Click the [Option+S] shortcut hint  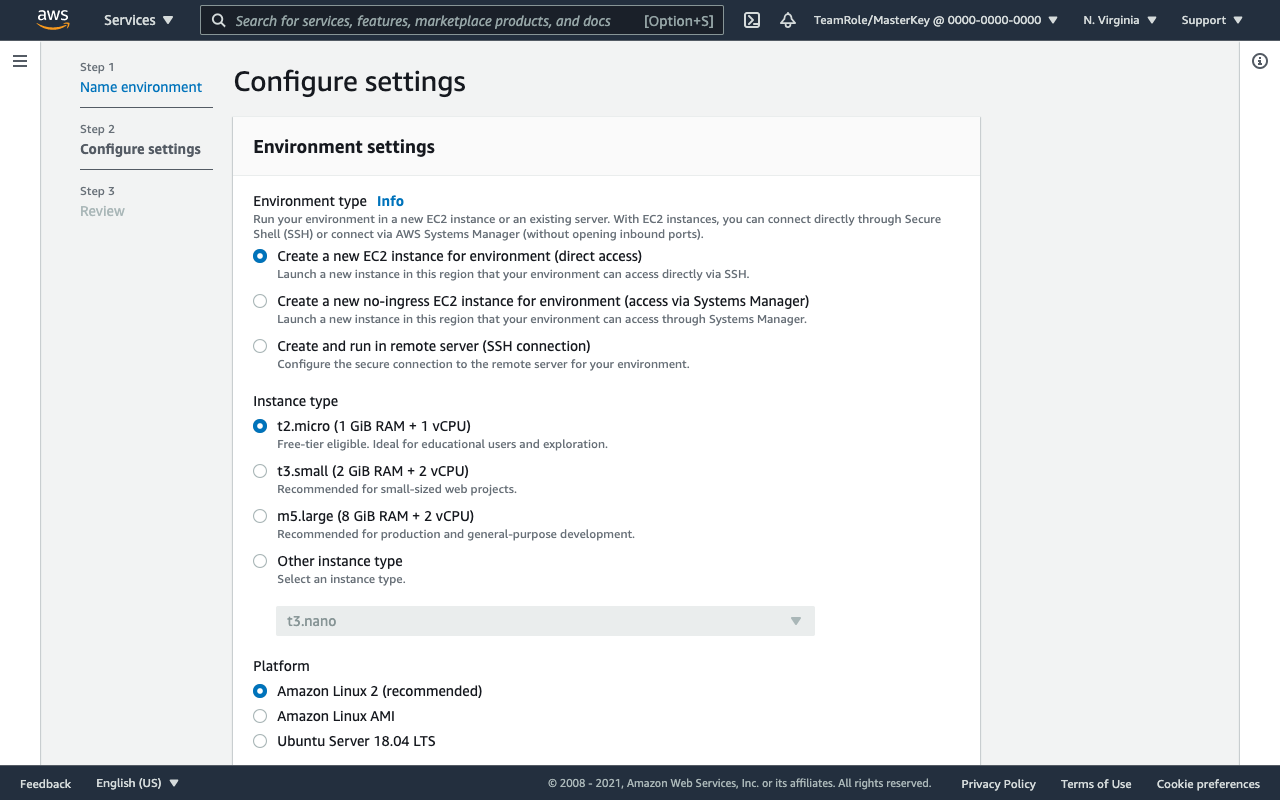pyautogui.click(x=679, y=20)
